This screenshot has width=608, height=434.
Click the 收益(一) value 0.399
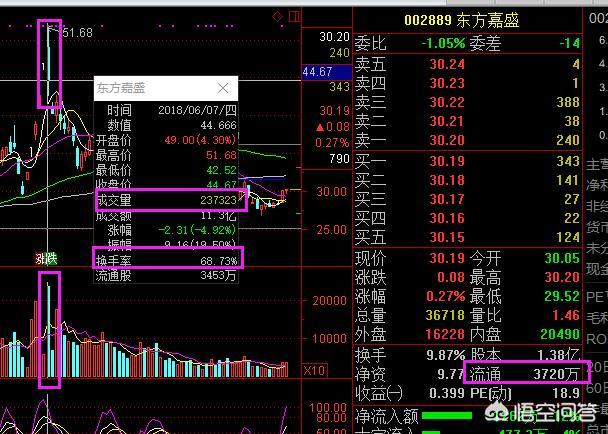coord(447,393)
